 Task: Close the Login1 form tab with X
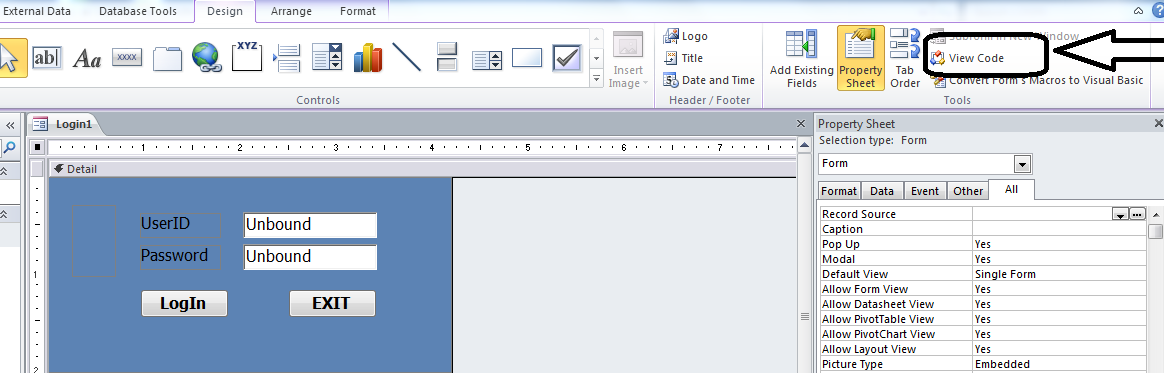pos(800,124)
